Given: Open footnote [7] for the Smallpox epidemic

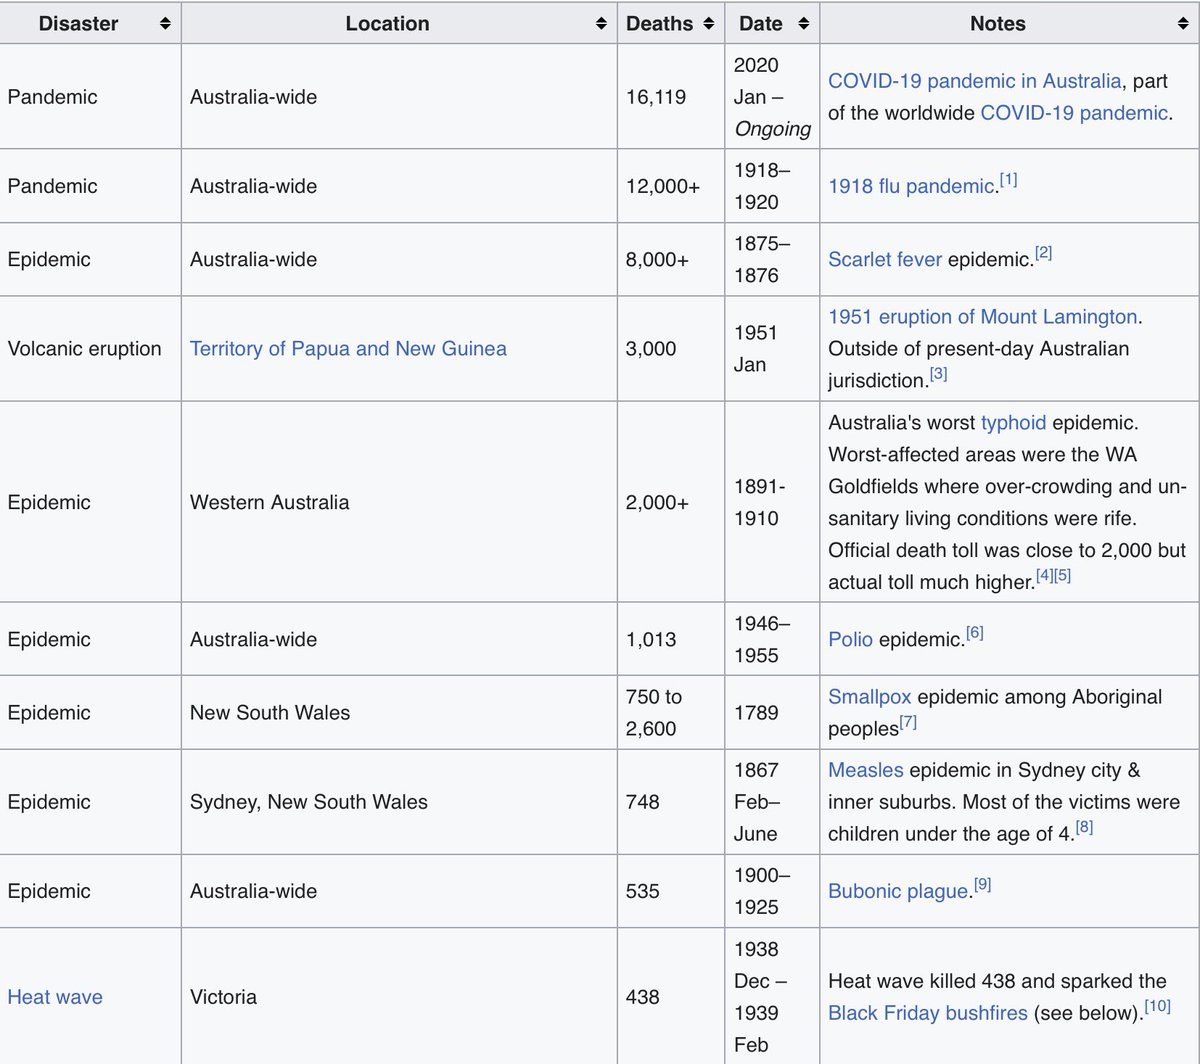Looking at the screenshot, I should pos(907,723).
